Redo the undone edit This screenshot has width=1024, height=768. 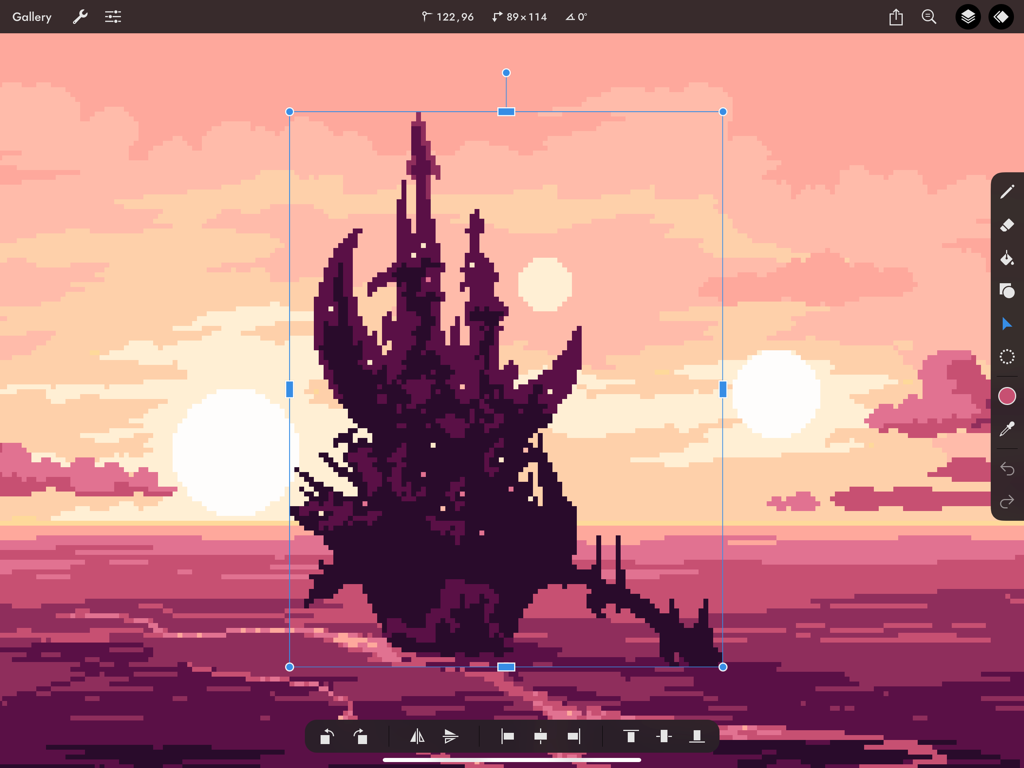coord(1007,501)
